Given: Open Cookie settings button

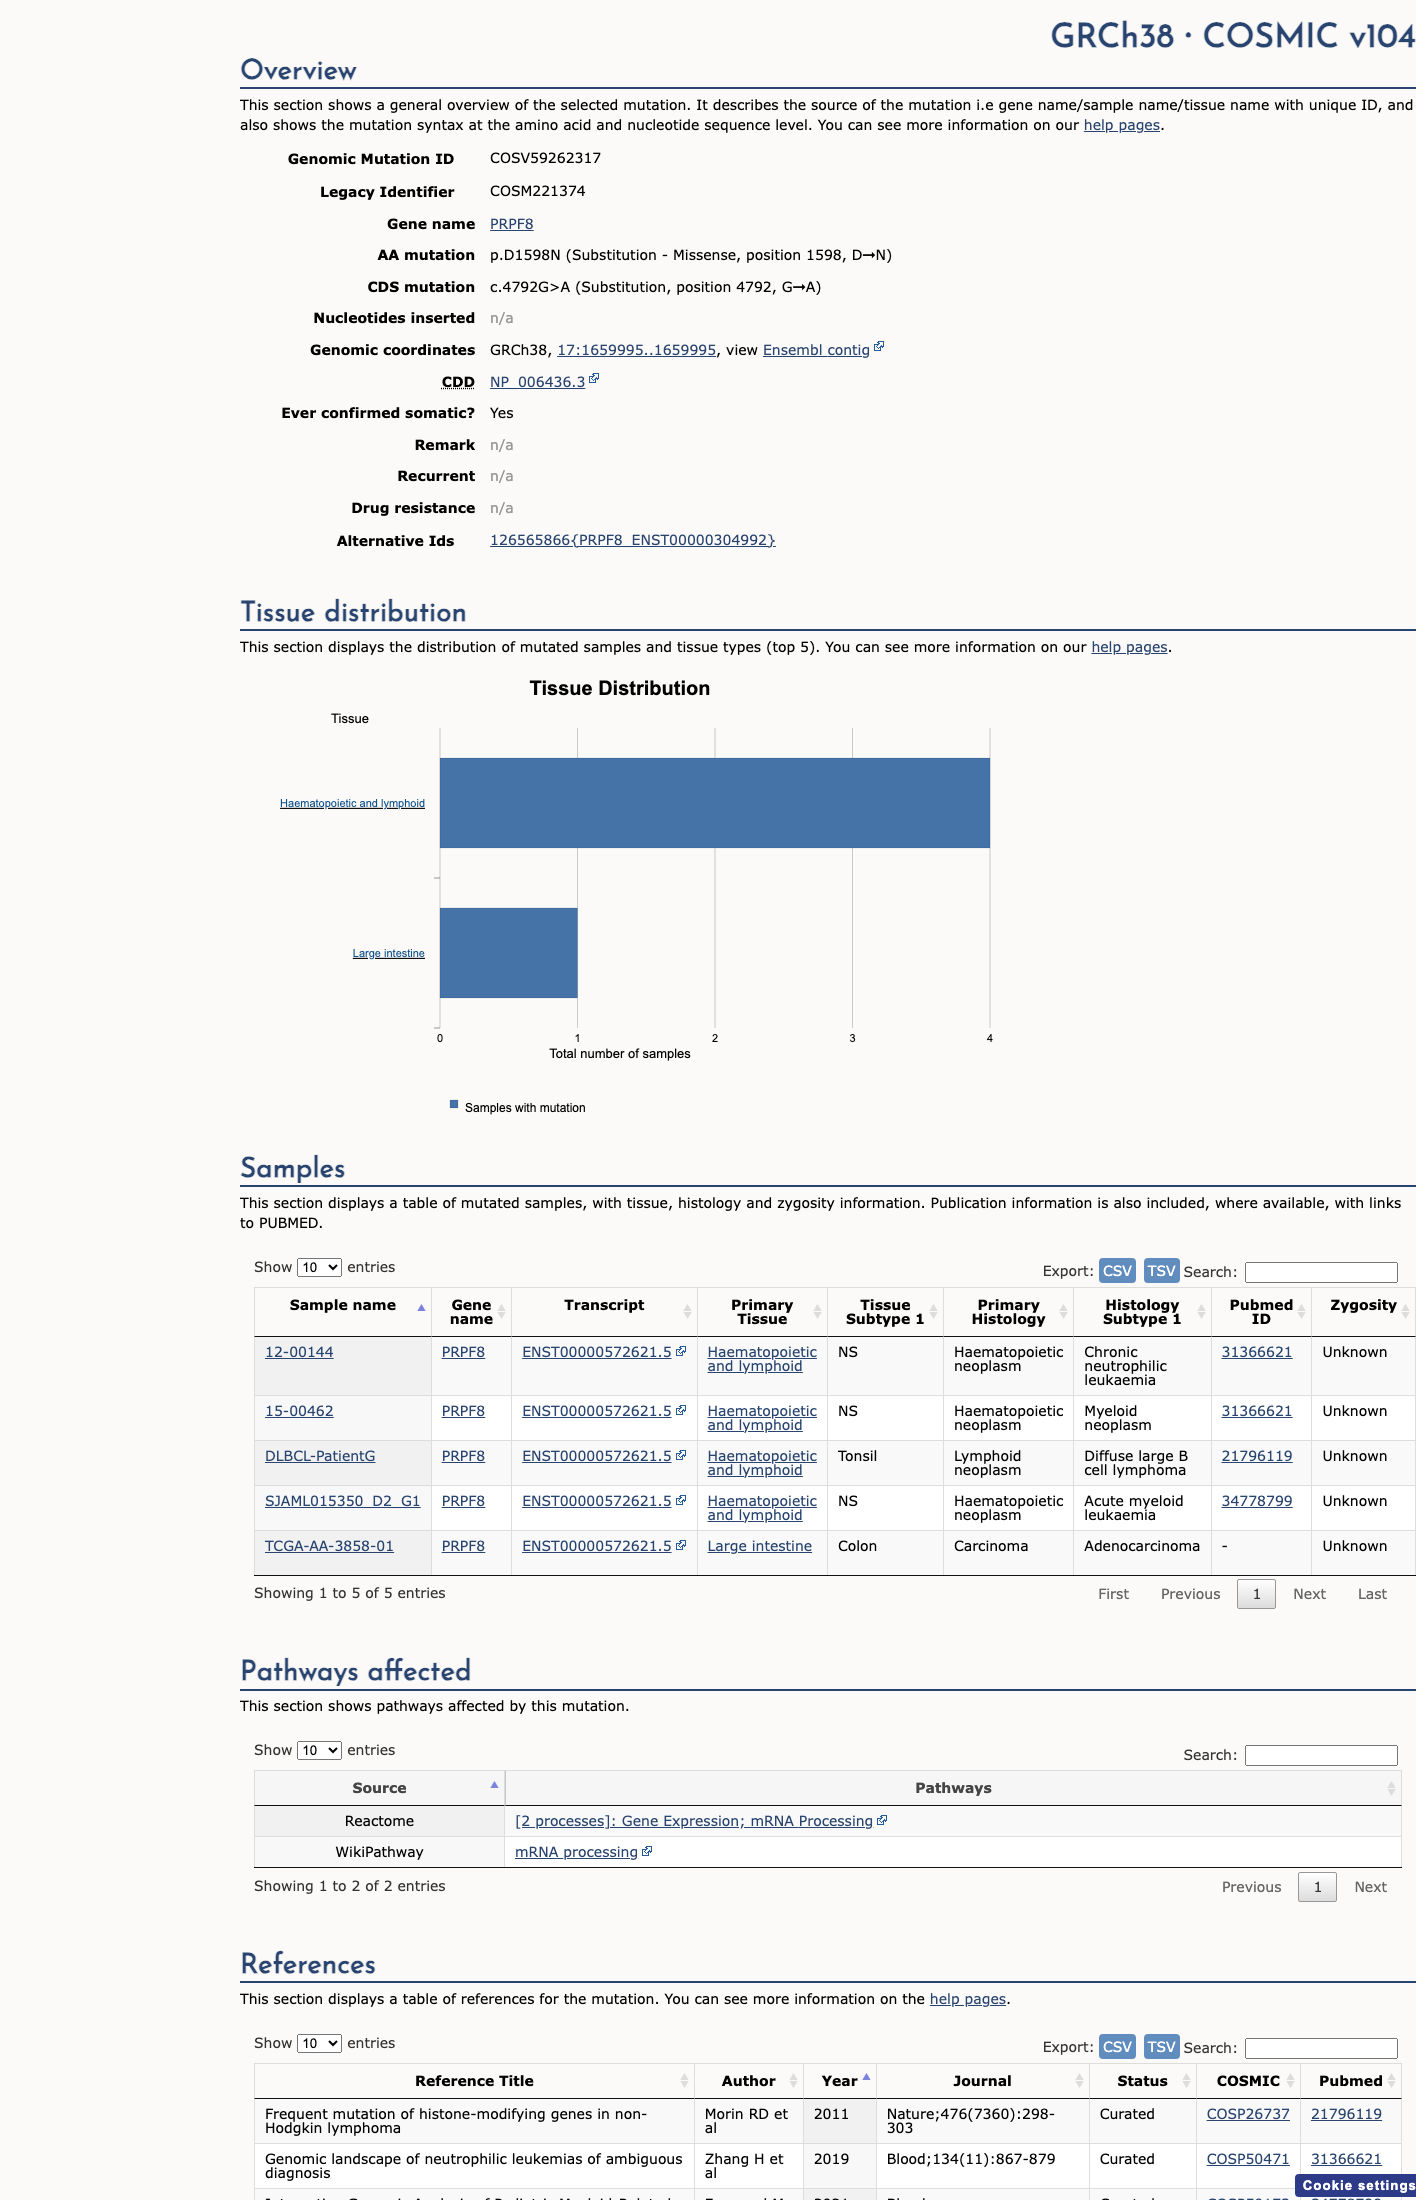Looking at the screenshot, I should [1356, 2185].
